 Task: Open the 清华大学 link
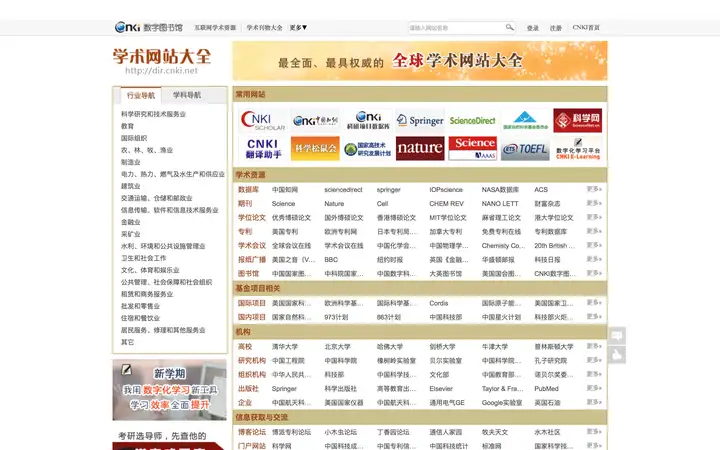tap(285, 347)
